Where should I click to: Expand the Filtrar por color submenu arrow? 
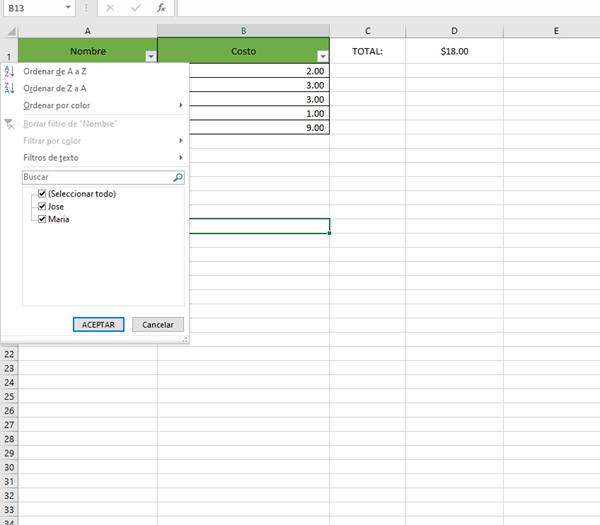tap(181, 141)
